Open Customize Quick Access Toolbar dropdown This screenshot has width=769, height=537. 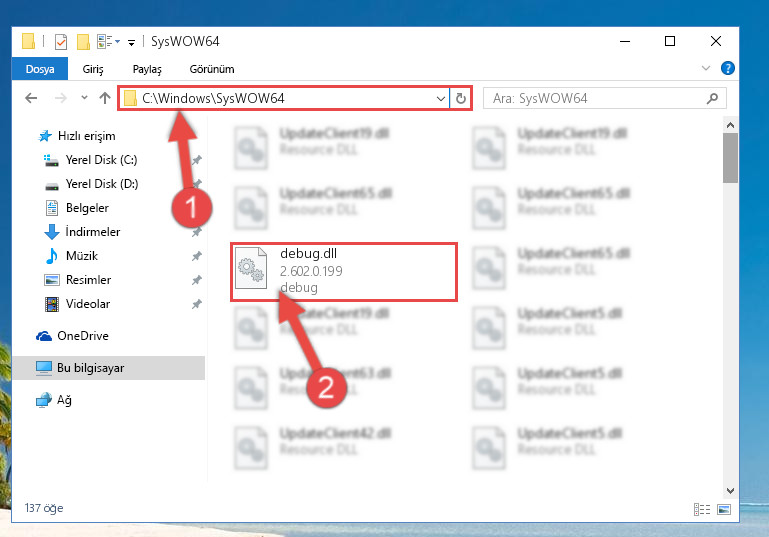[131, 43]
